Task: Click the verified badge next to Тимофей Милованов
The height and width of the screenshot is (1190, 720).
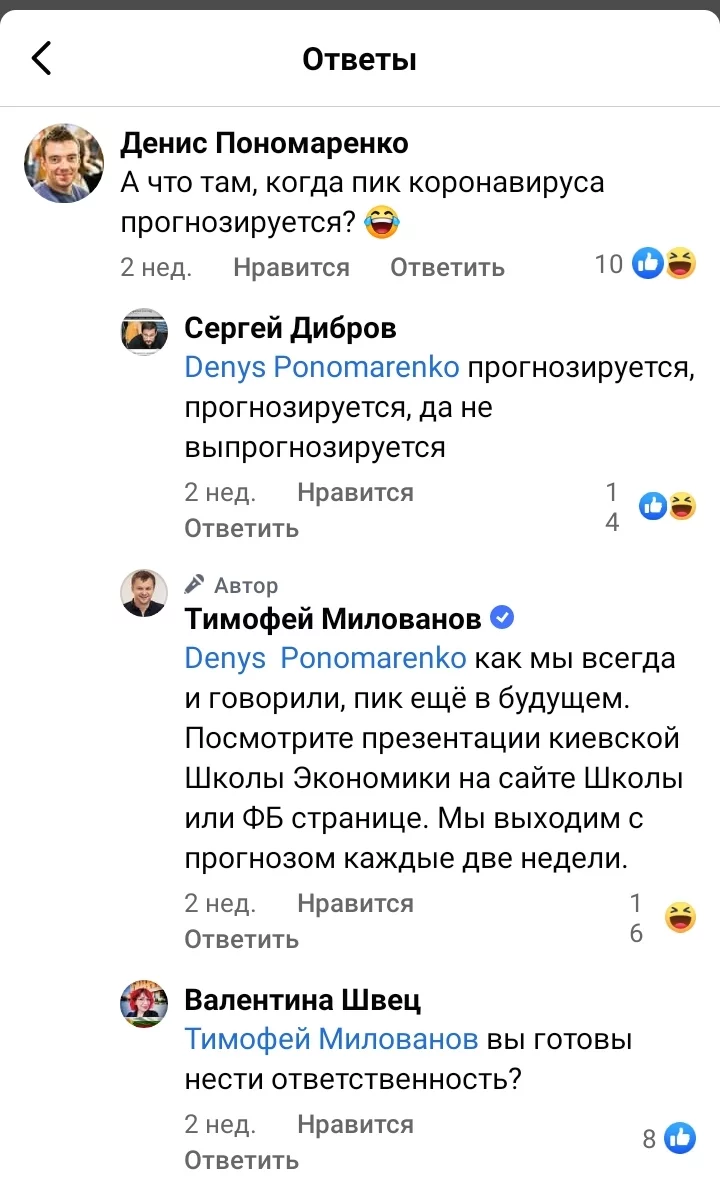Action: tap(503, 618)
